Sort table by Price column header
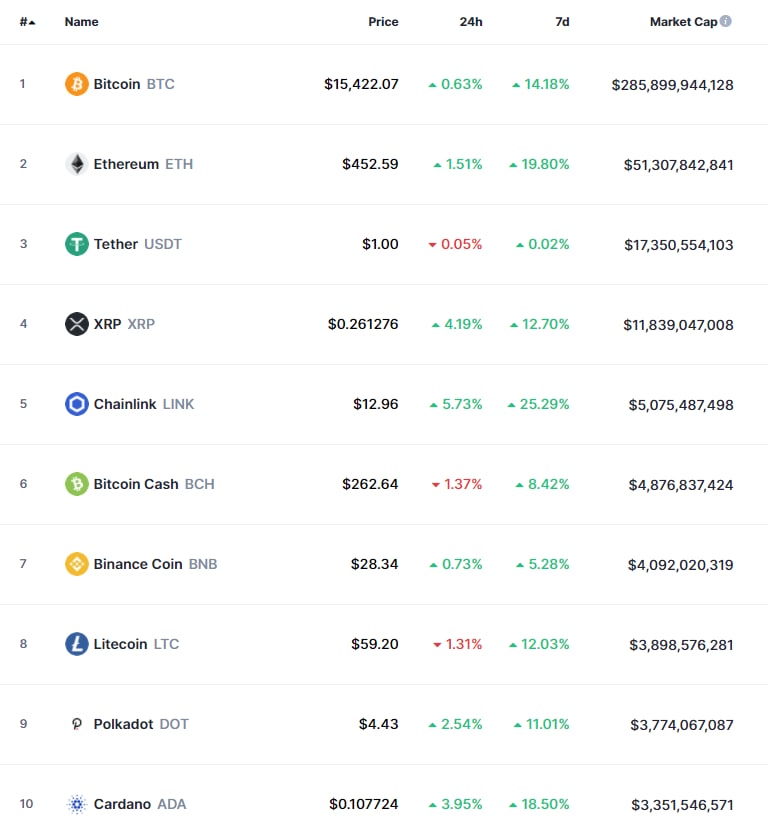The height and width of the screenshot is (839, 768). [x=383, y=22]
